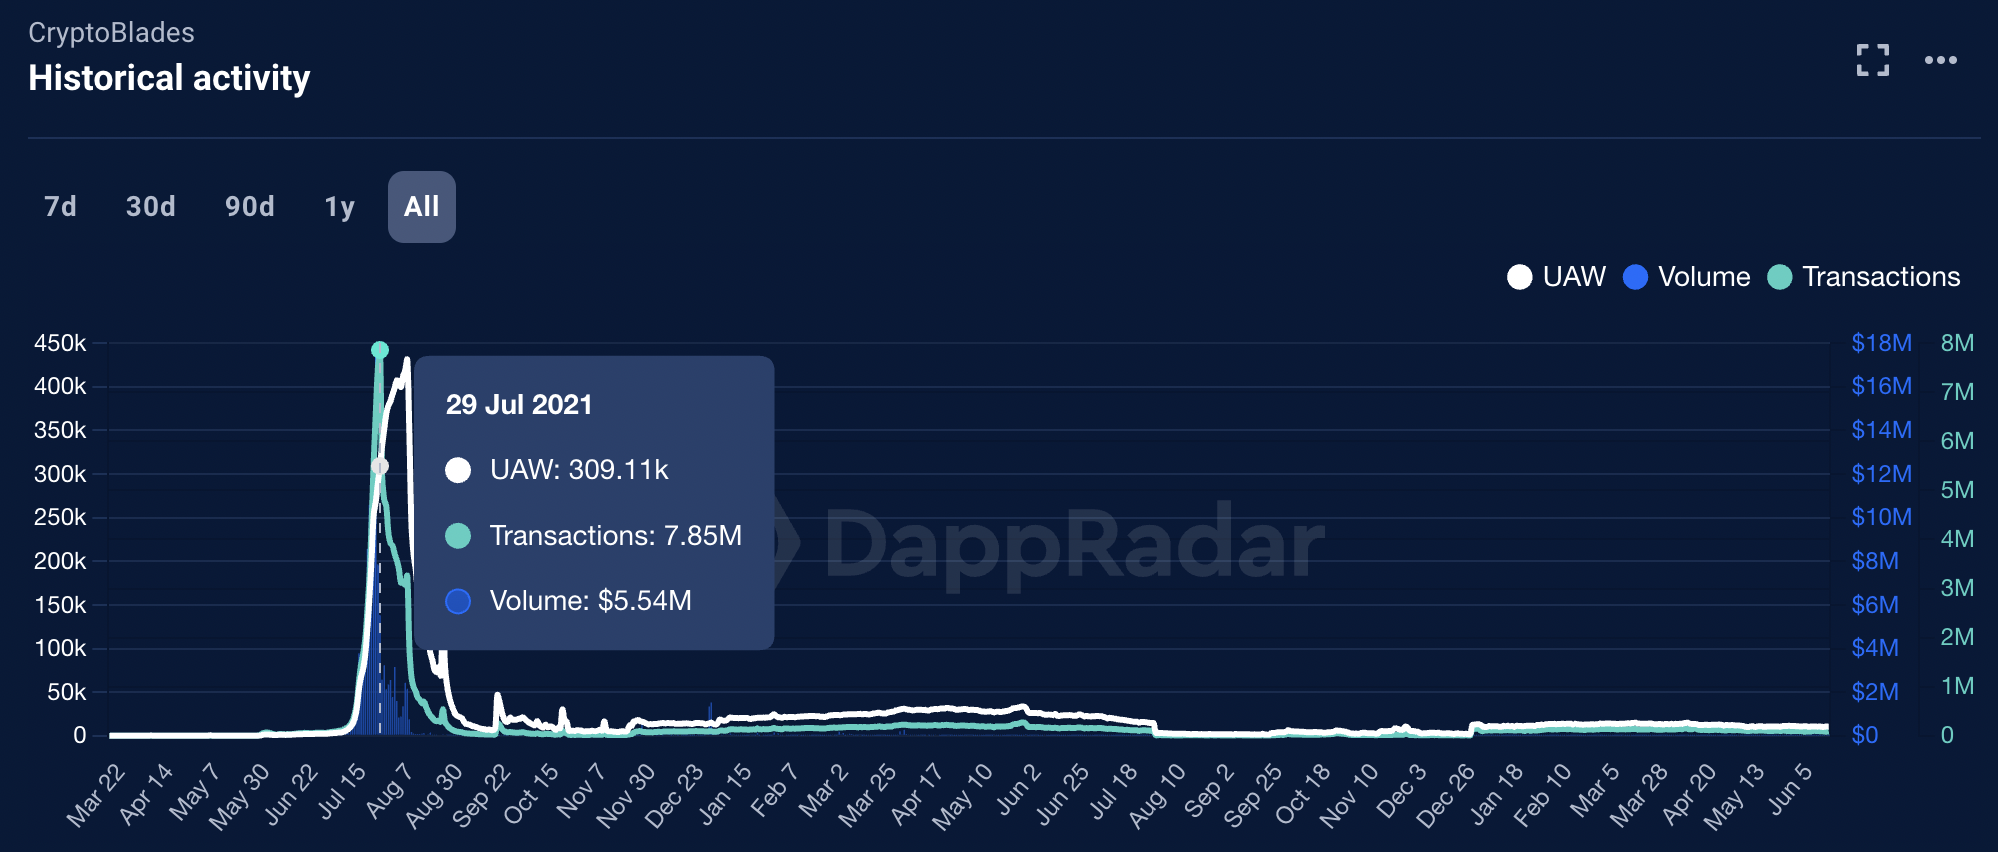Click the Jun 2 x-axis label

click(1019, 790)
